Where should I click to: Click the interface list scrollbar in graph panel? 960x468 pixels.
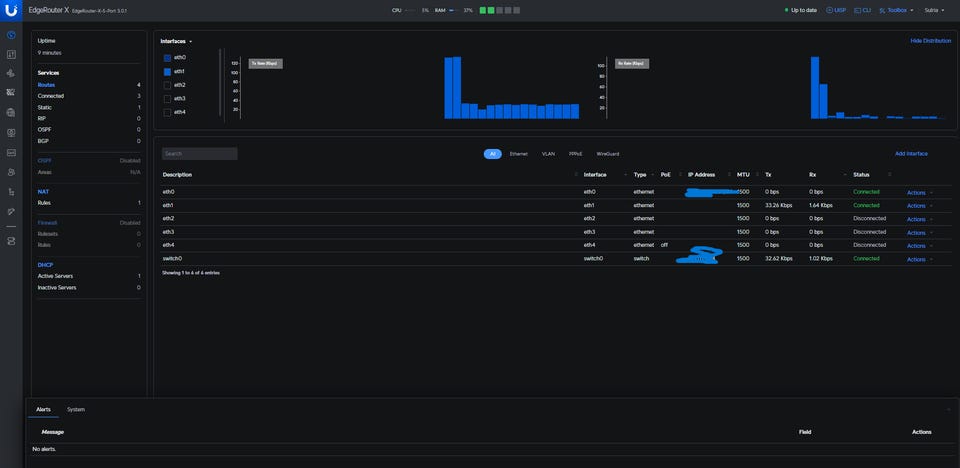click(220, 83)
